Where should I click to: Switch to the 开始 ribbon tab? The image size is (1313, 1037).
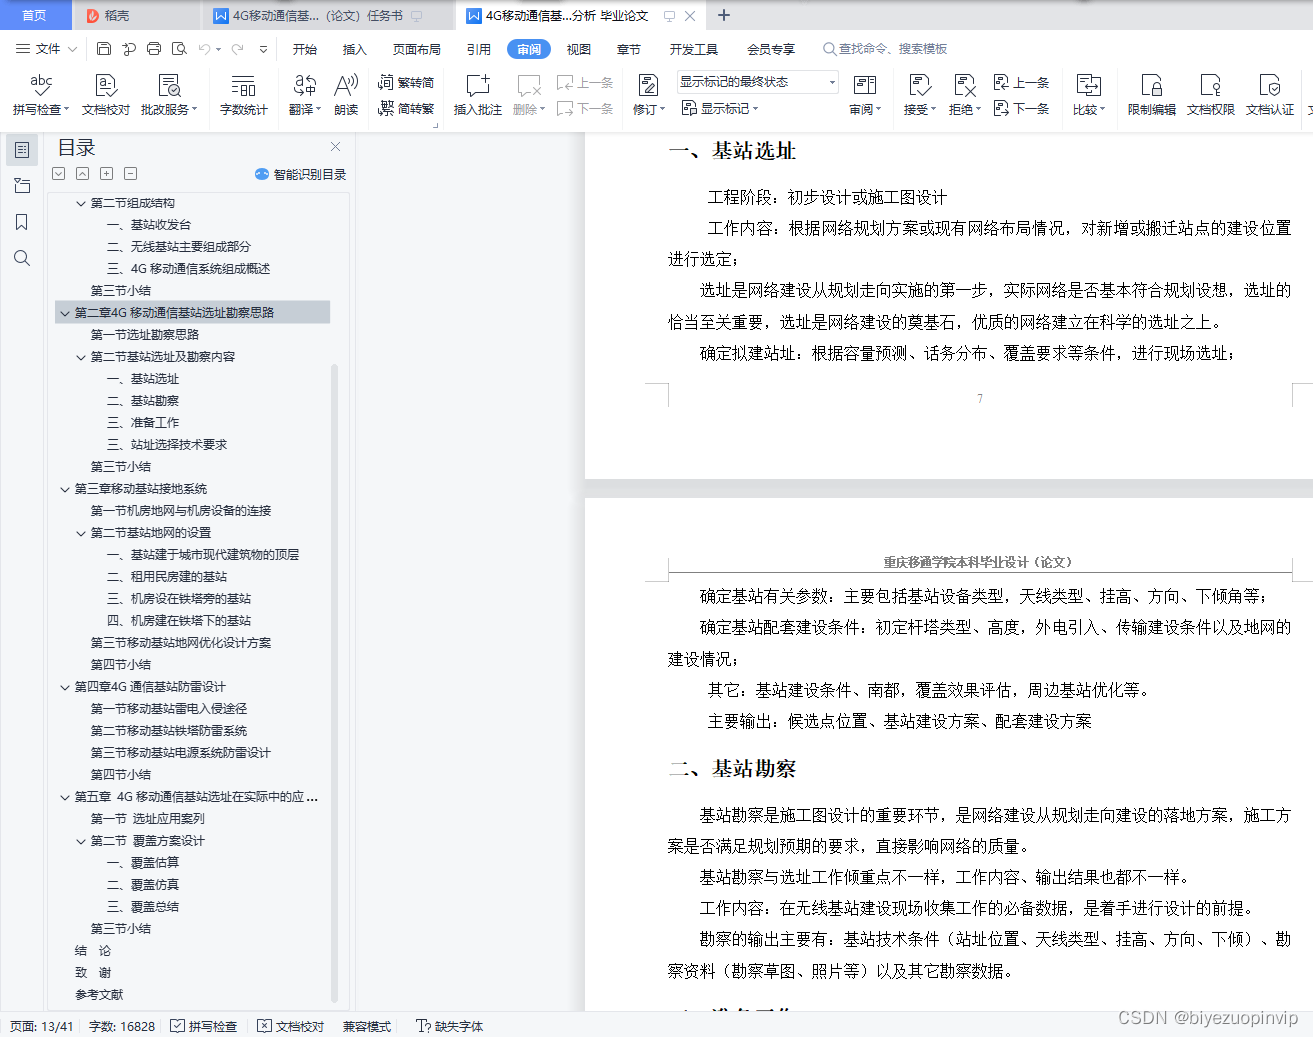point(305,49)
